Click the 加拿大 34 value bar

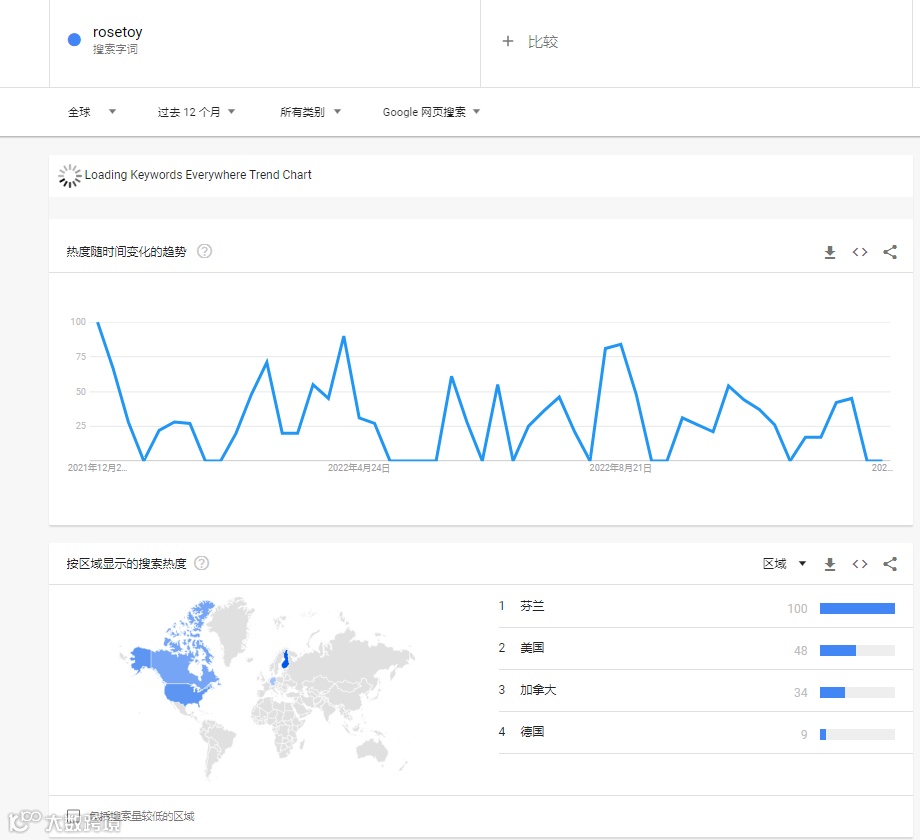pyautogui.click(x=857, y=692)
